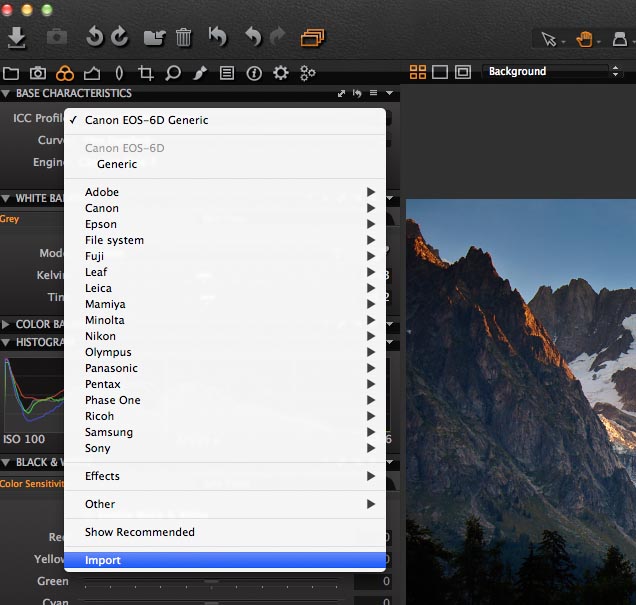Screen dimensions: 636x605
Task: Open the Mamiya profiles submenu
Action: click(225, 304)
